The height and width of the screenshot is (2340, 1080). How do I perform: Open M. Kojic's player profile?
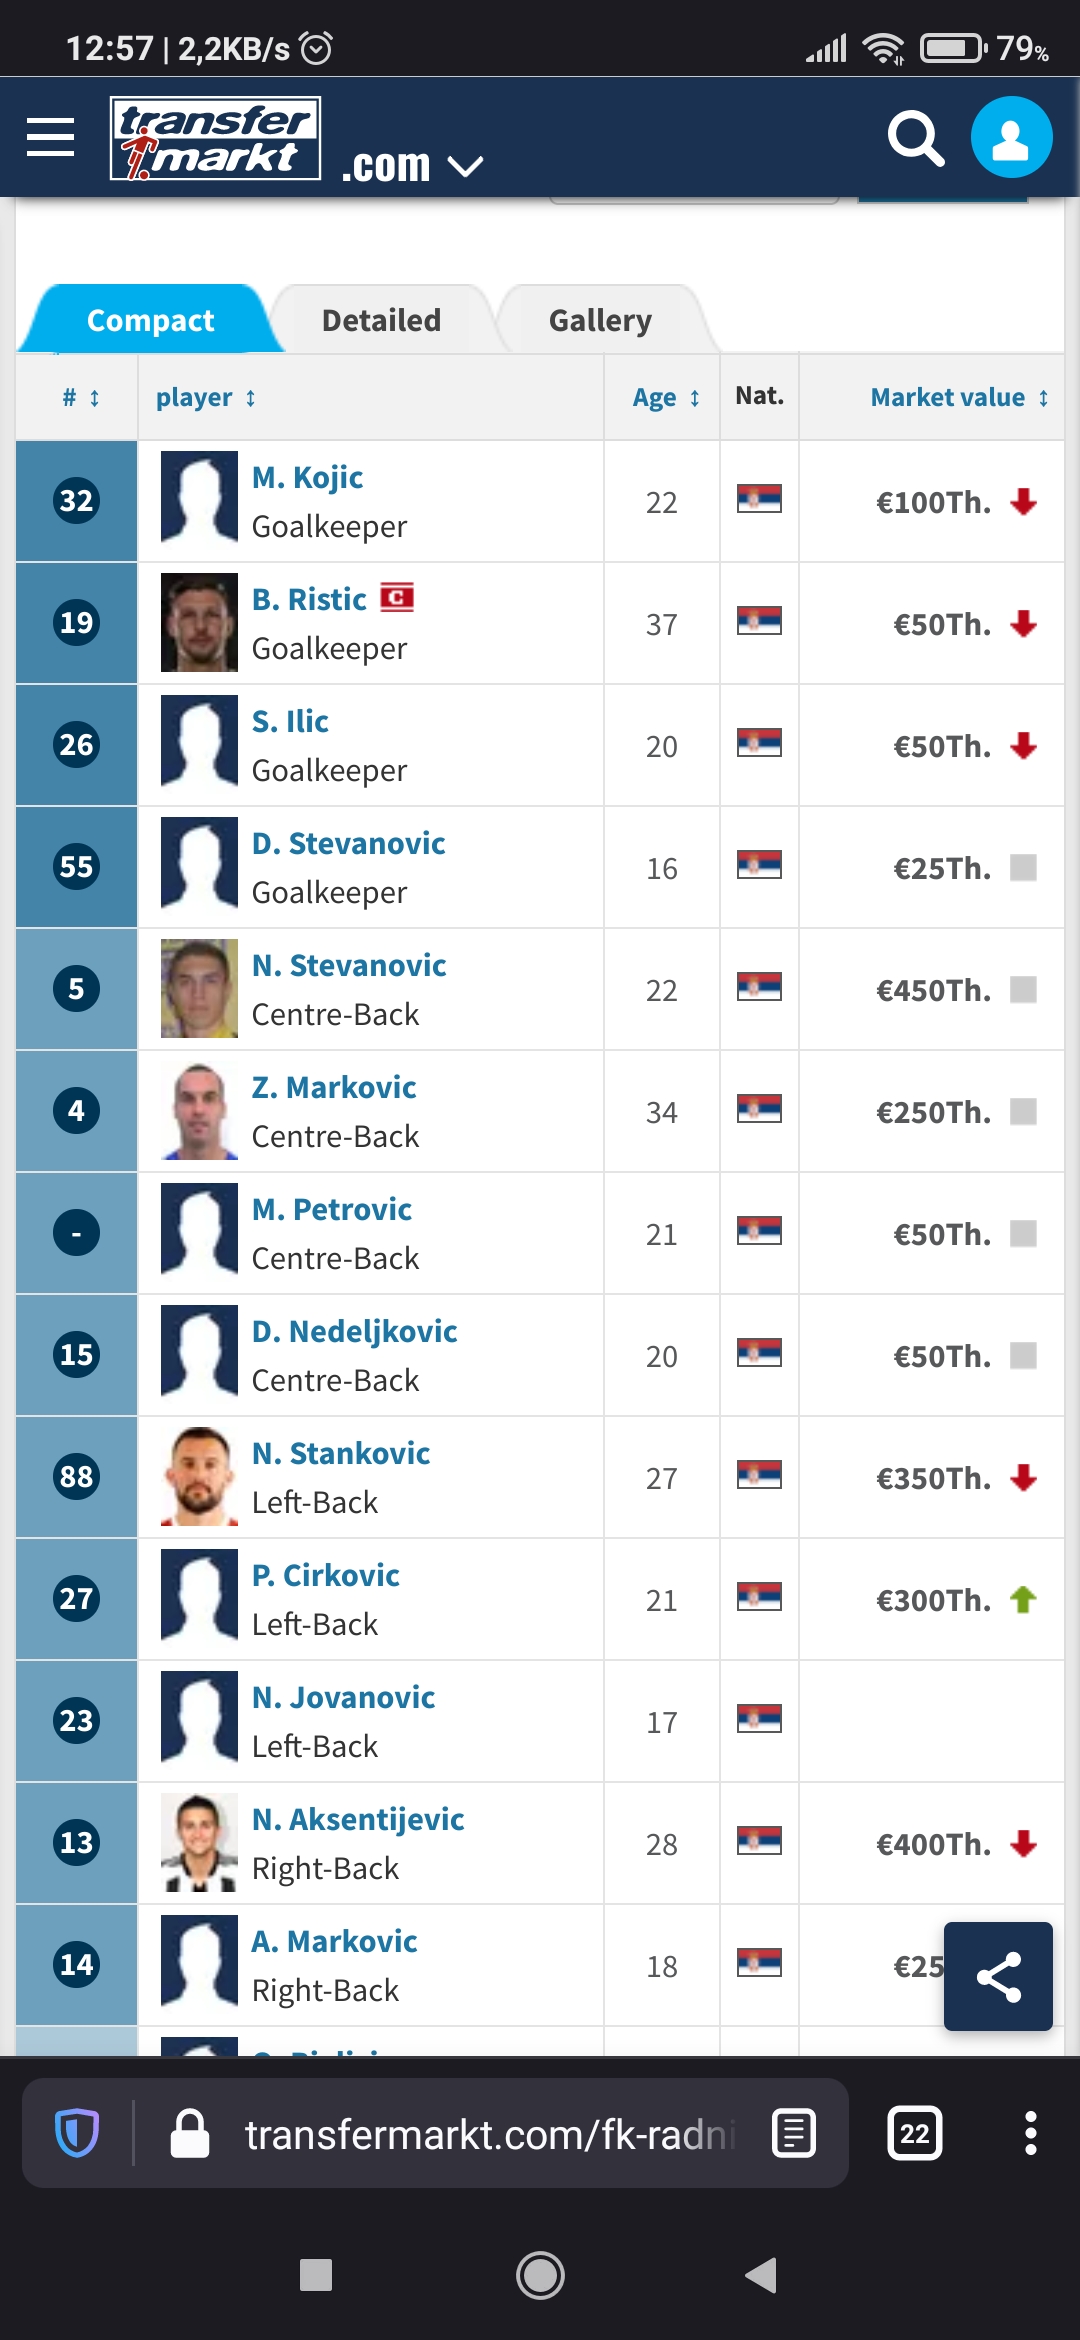(x=307, y=478)
